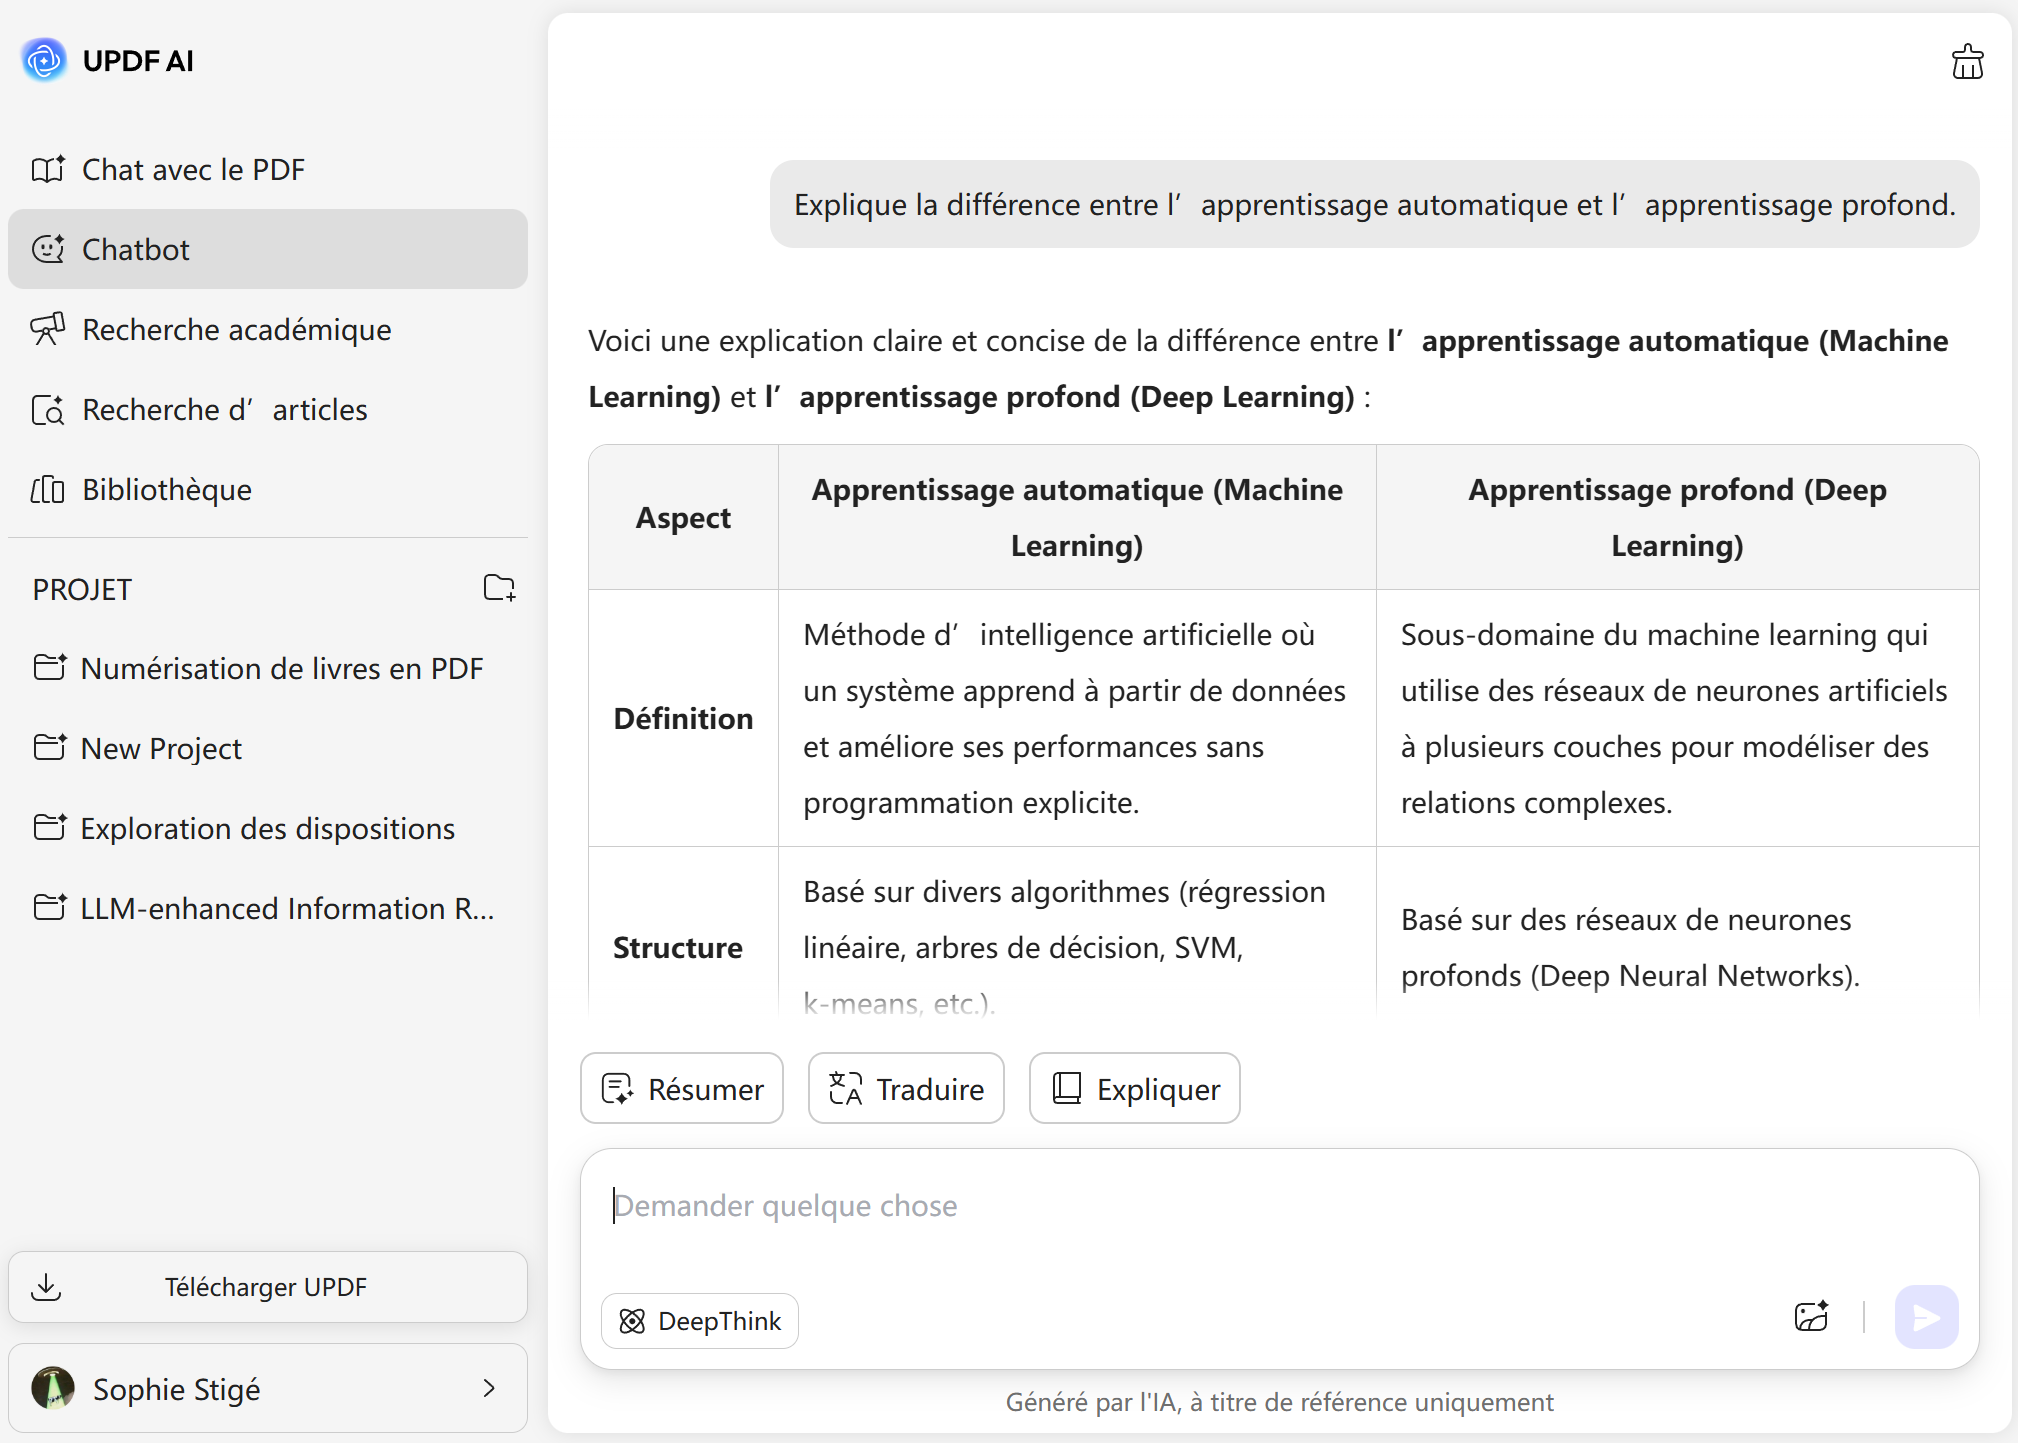This screenshot has height=1443, width=2018.
Task: Click the Numérisation de livres project folder icon
Action: tap(49, 668)
